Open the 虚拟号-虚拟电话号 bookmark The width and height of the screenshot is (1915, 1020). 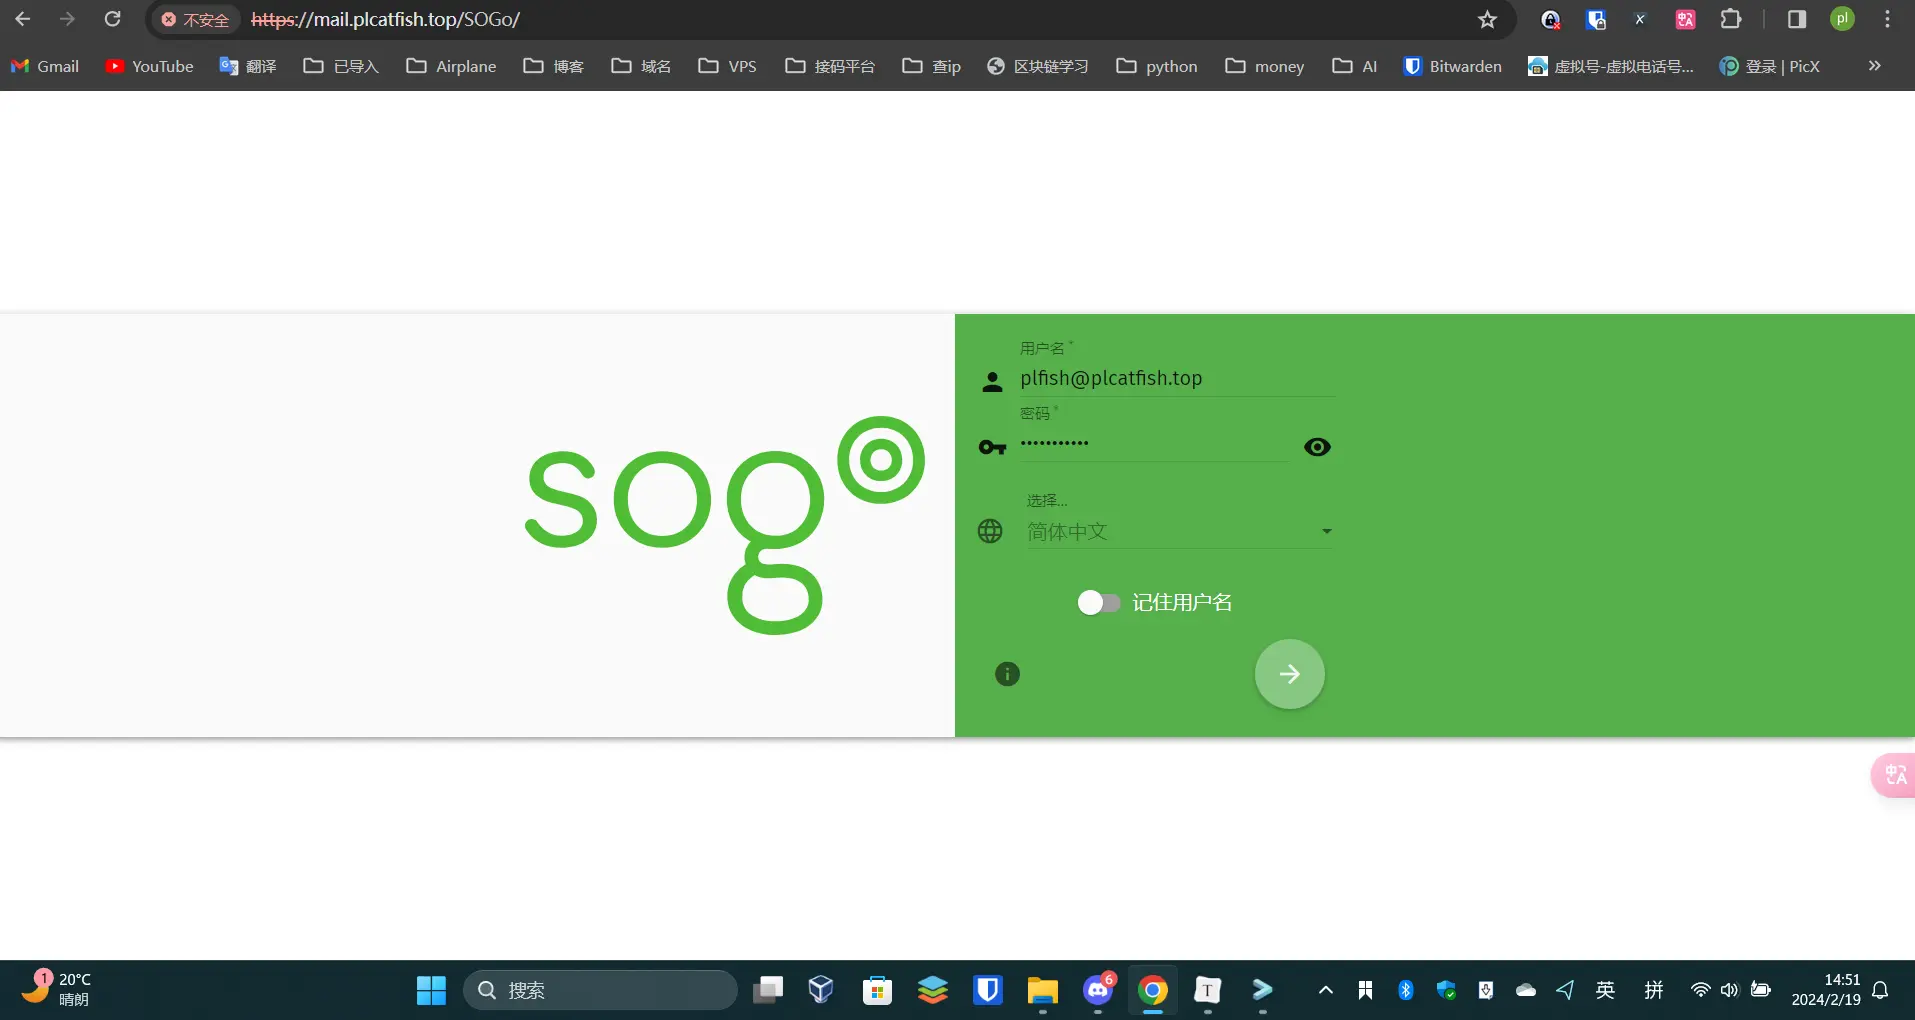click(1611, 66)
